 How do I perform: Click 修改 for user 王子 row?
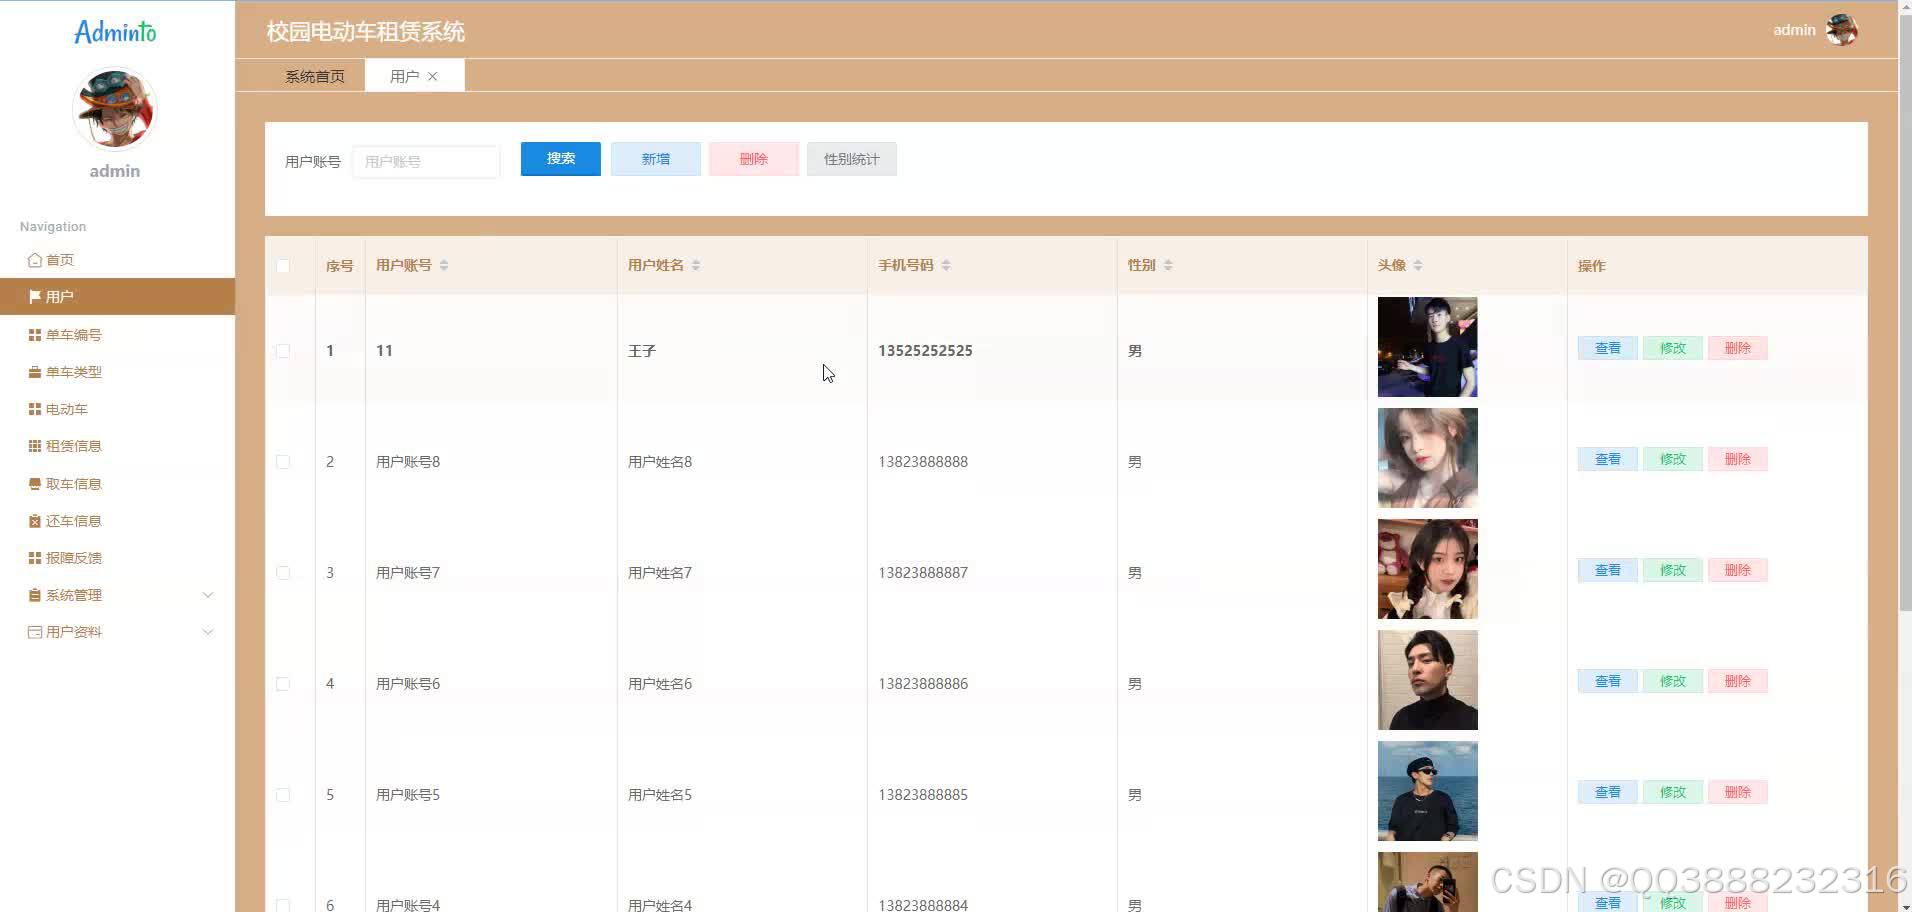tap(1673, 348)
